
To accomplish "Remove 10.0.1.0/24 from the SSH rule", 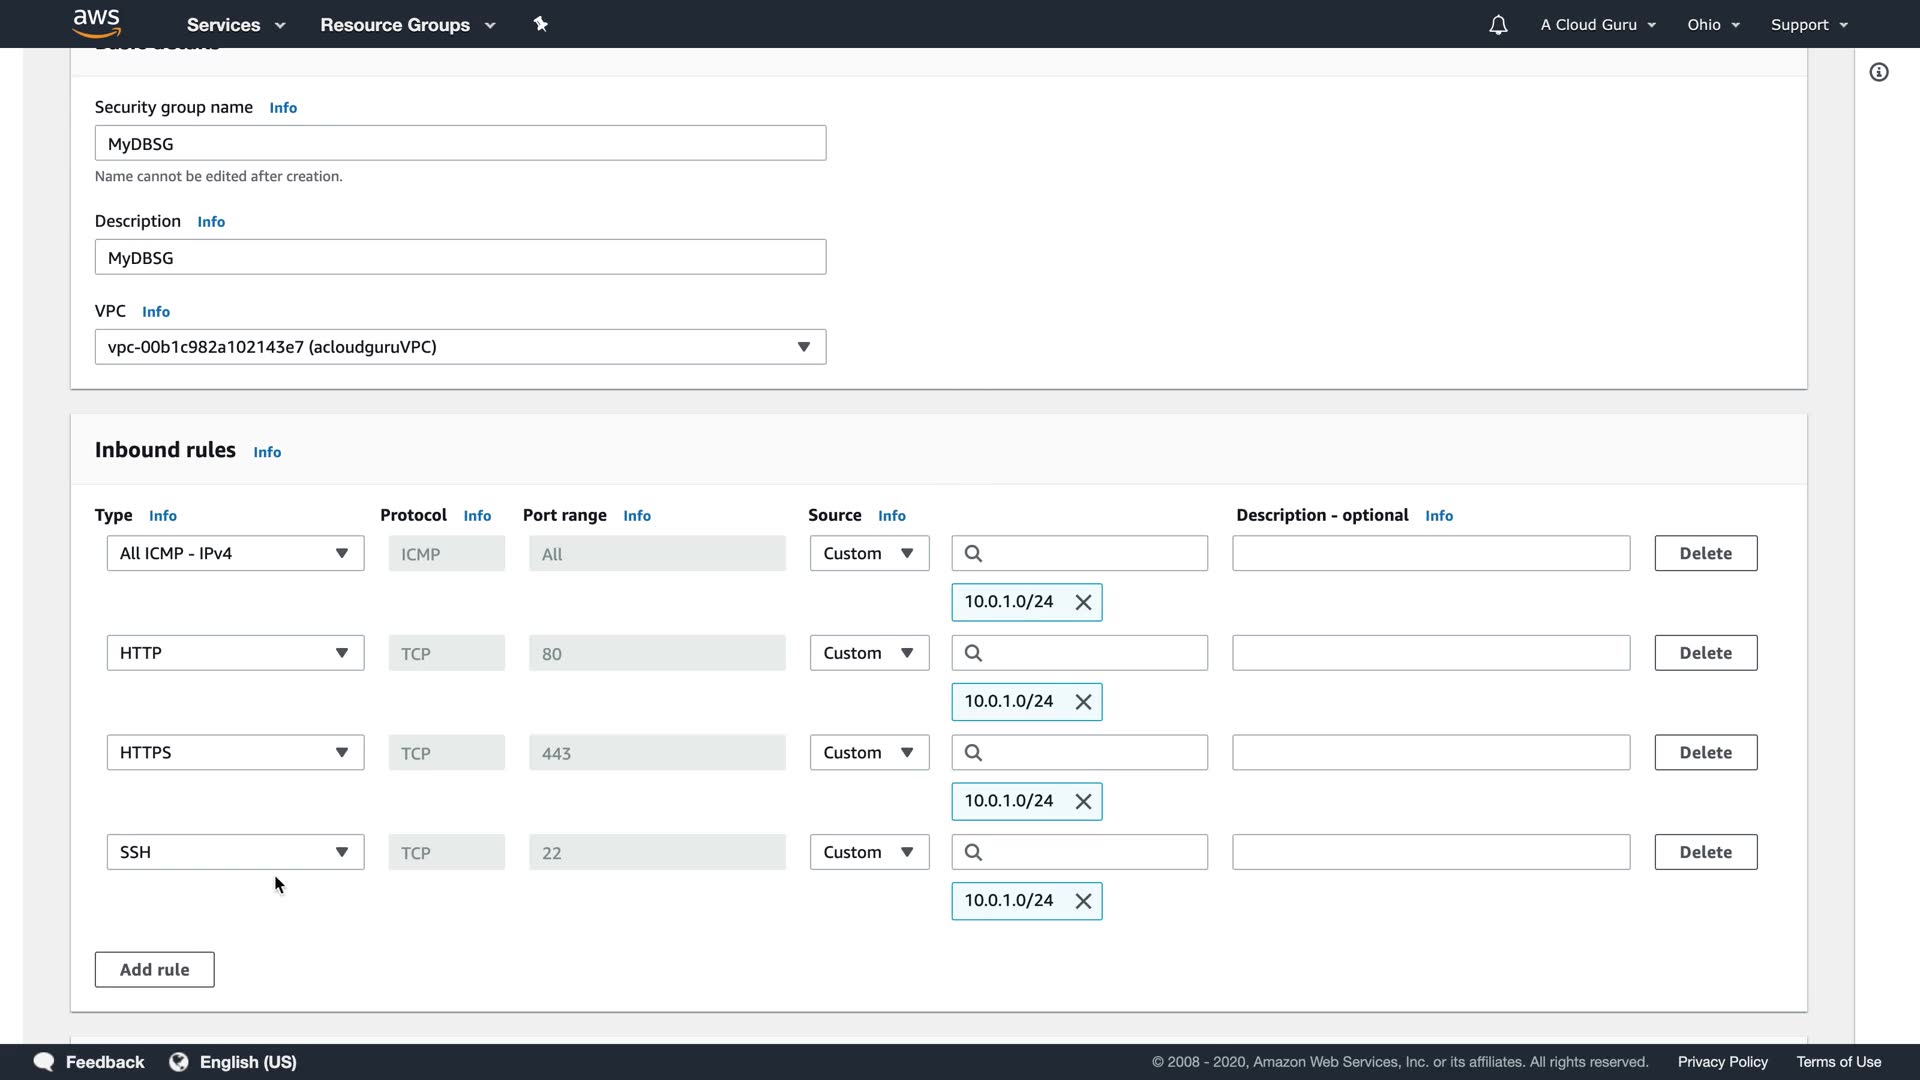I will pyautogui.click(x=1083, y=901).
